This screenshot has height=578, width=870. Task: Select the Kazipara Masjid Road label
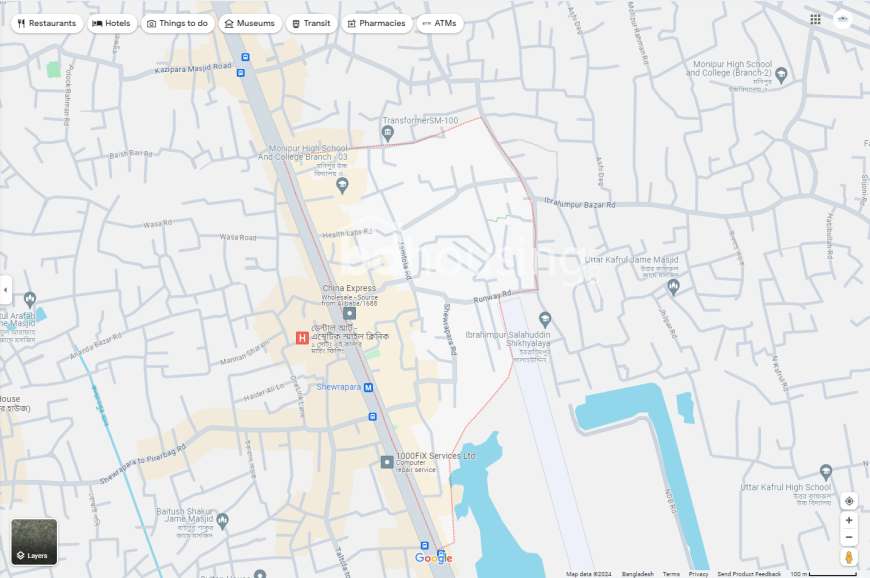193,68
